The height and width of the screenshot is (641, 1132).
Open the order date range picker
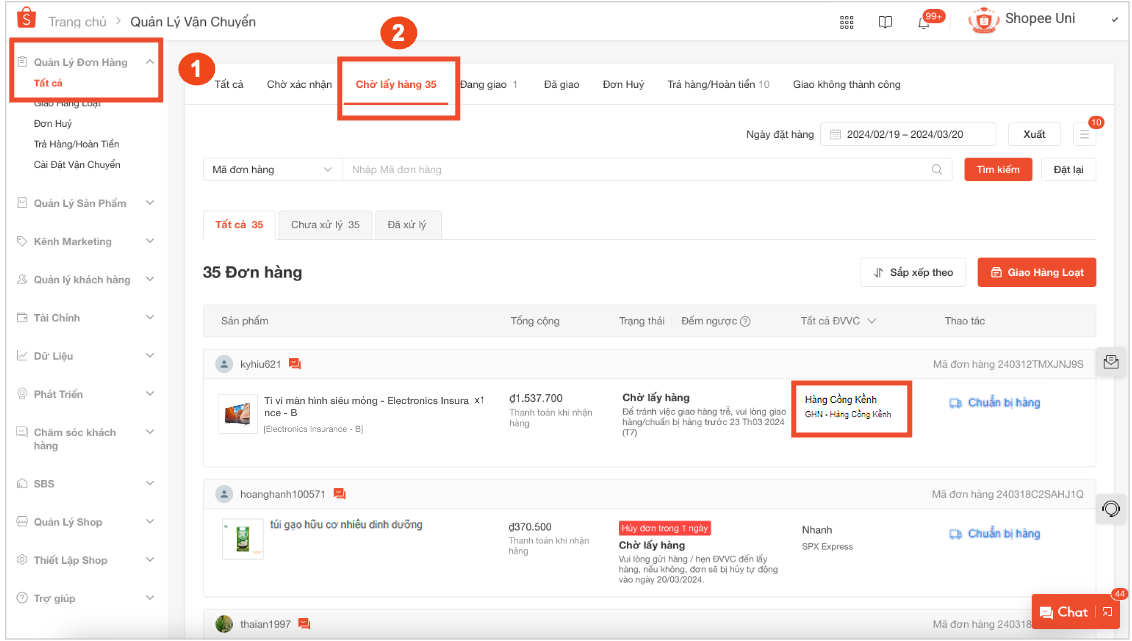tap(908, 135)
